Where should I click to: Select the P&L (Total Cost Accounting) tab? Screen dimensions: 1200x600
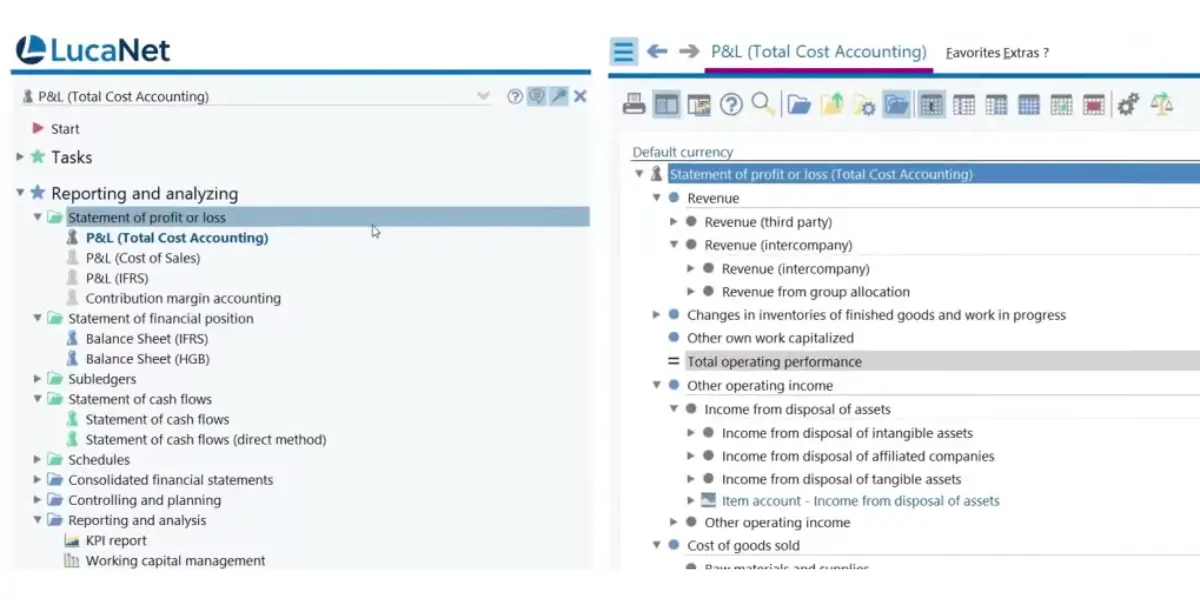tap(819, 52)
